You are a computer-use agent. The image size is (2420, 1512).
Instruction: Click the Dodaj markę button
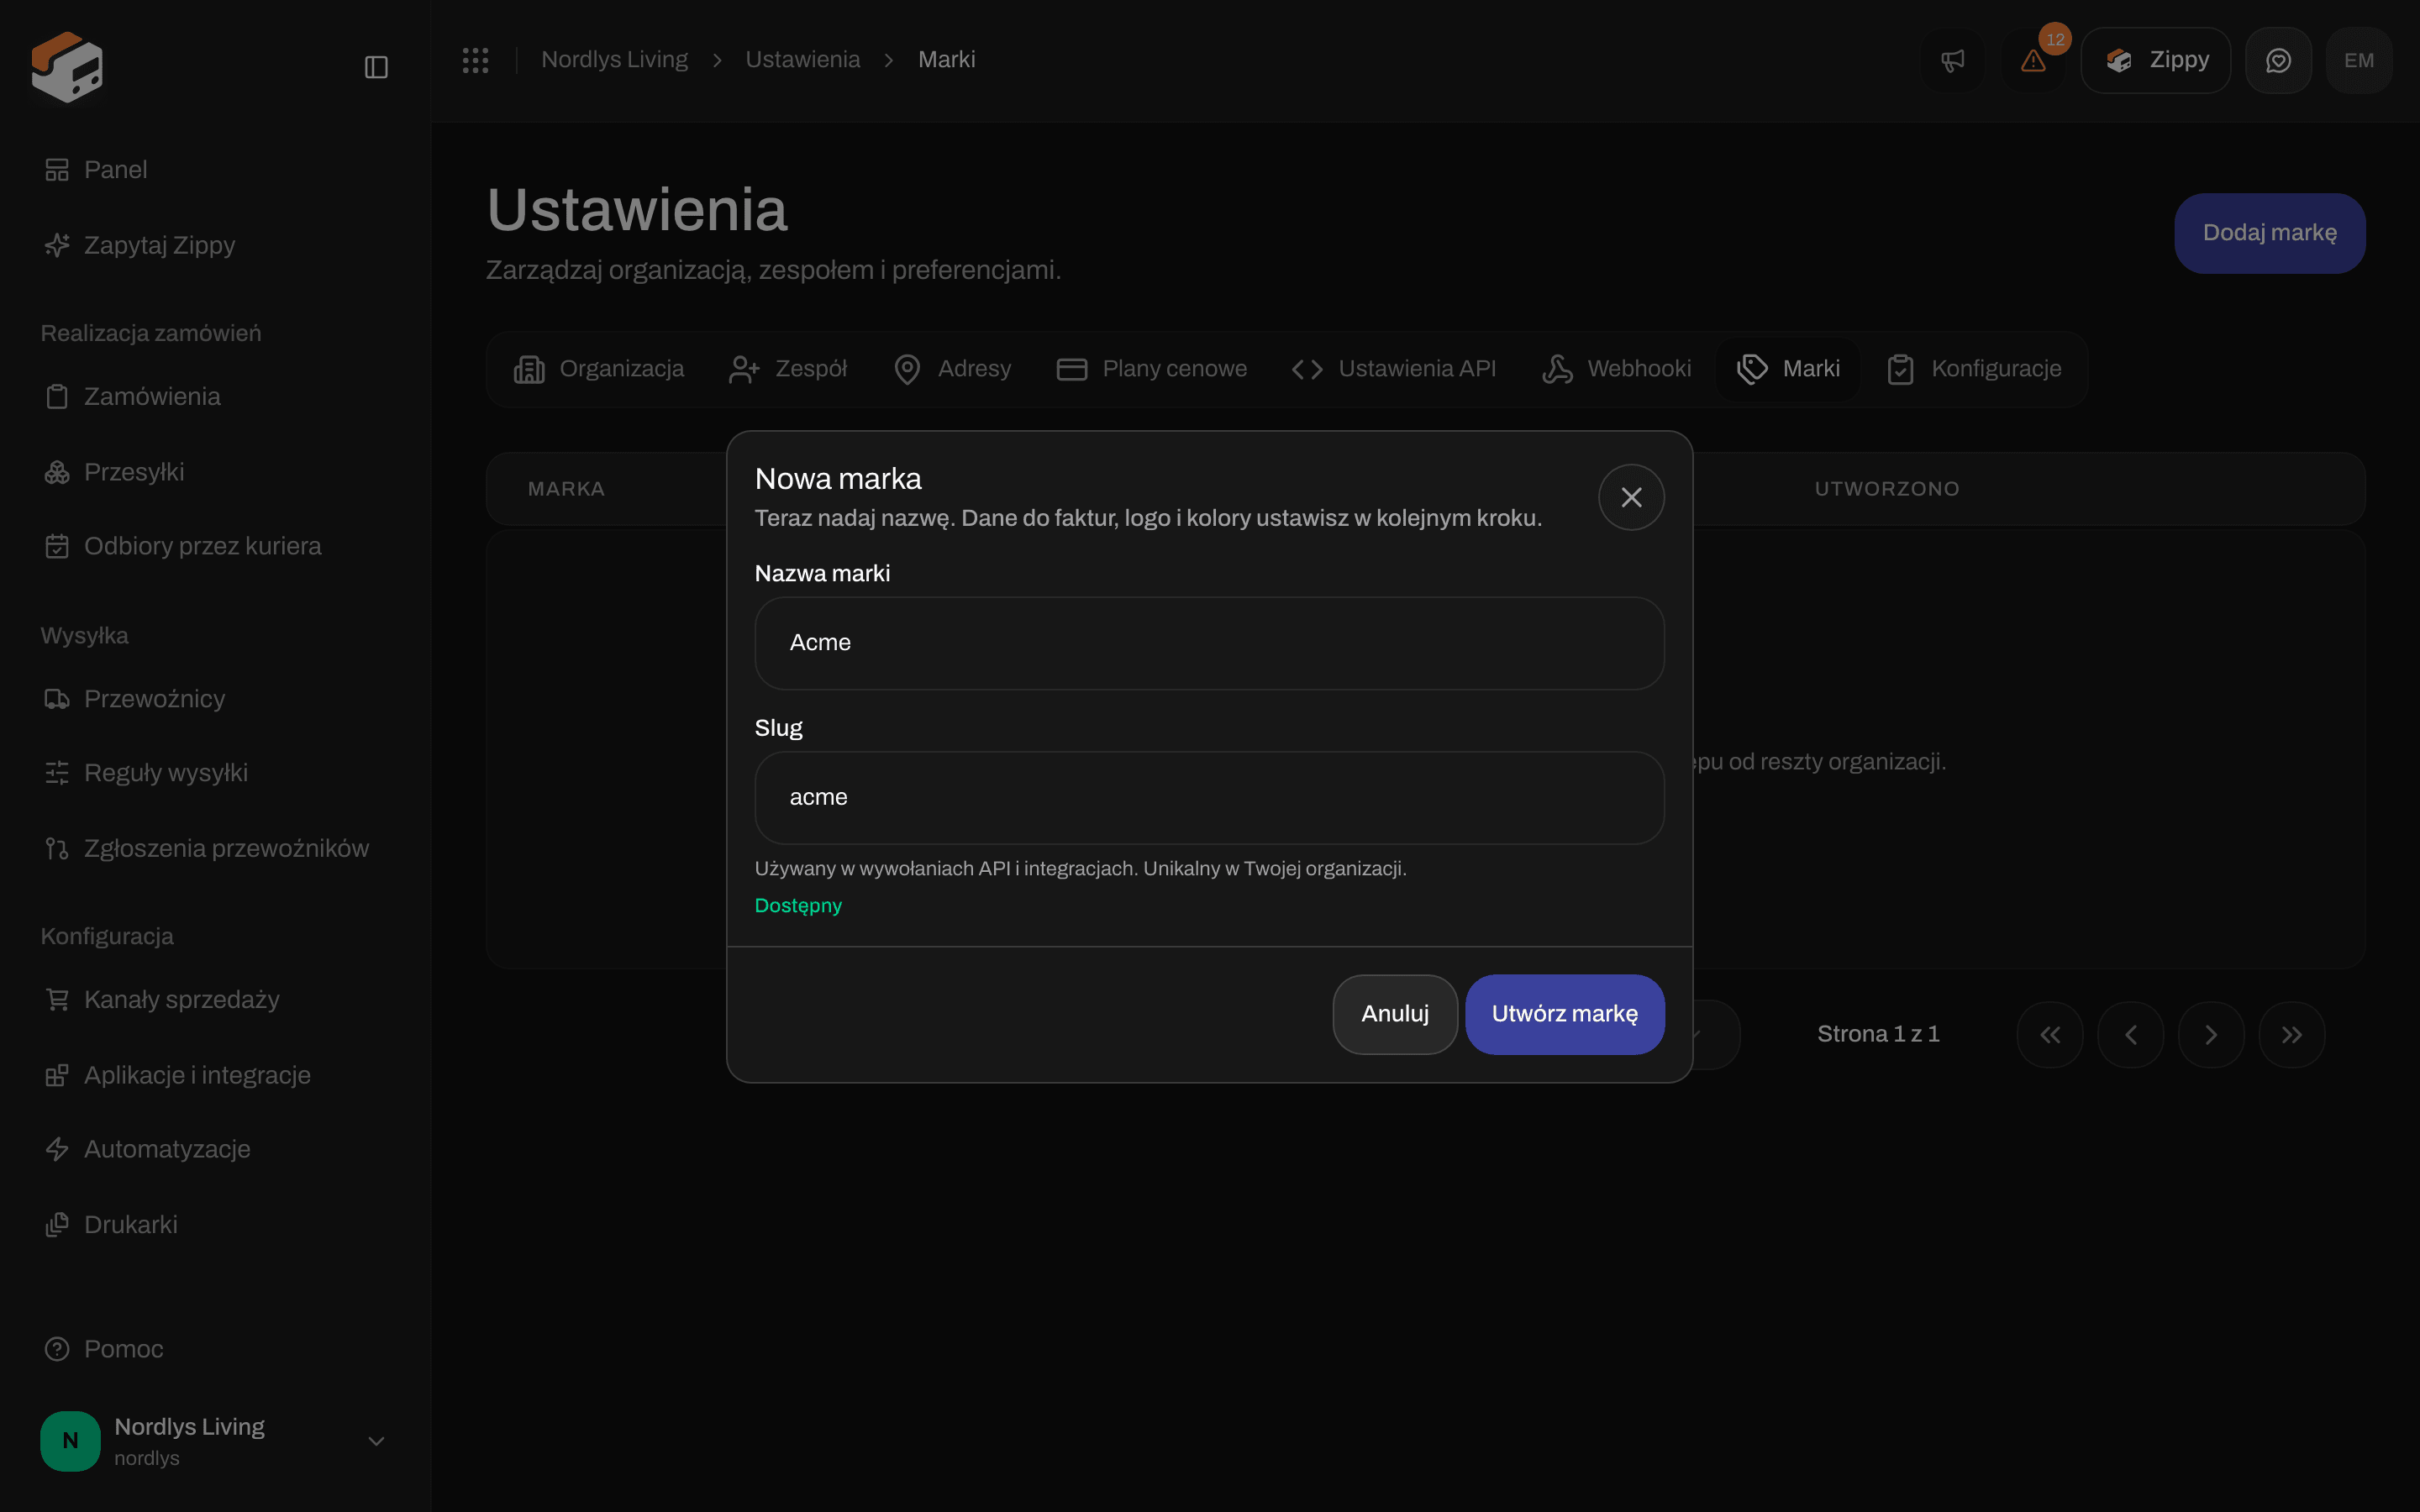click(x=2270, y=233)
